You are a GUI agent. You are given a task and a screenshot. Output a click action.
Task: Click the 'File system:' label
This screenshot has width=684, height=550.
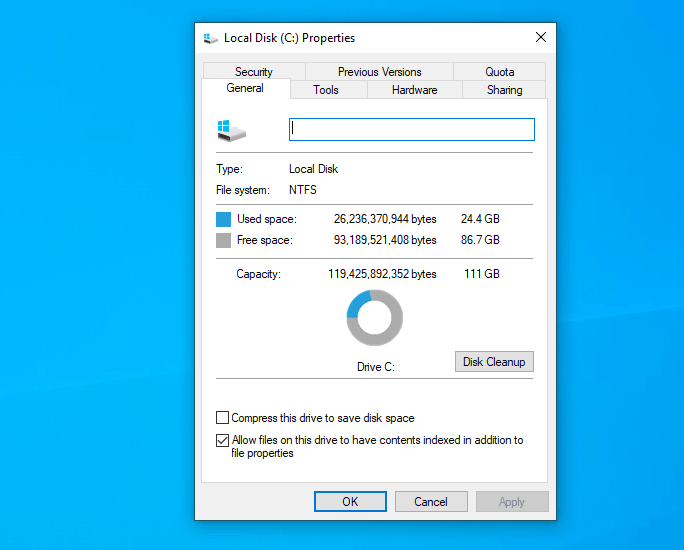point(243,190)
